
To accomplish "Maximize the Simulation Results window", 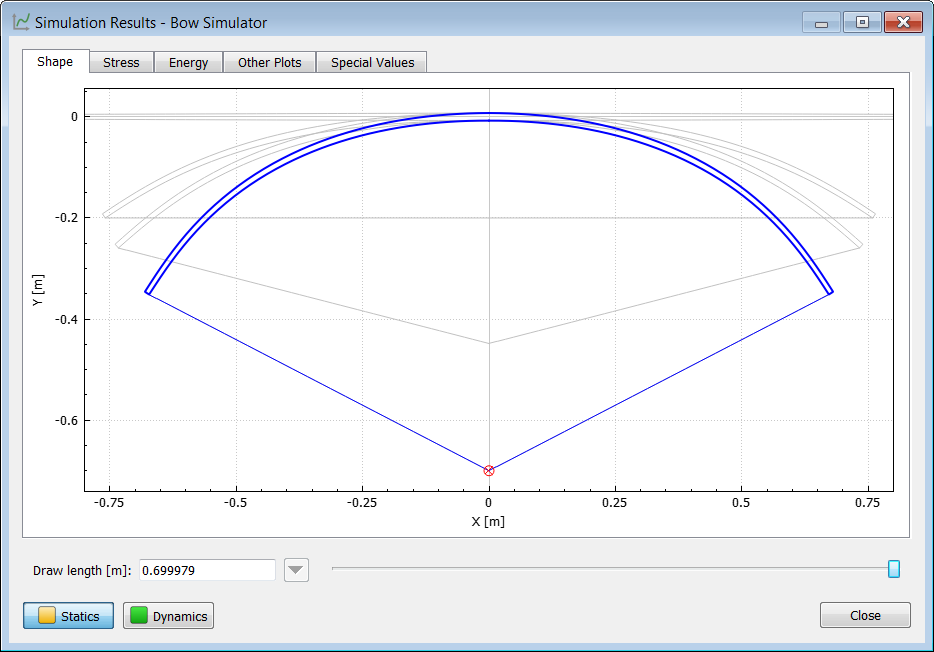I will coord(862,23).
